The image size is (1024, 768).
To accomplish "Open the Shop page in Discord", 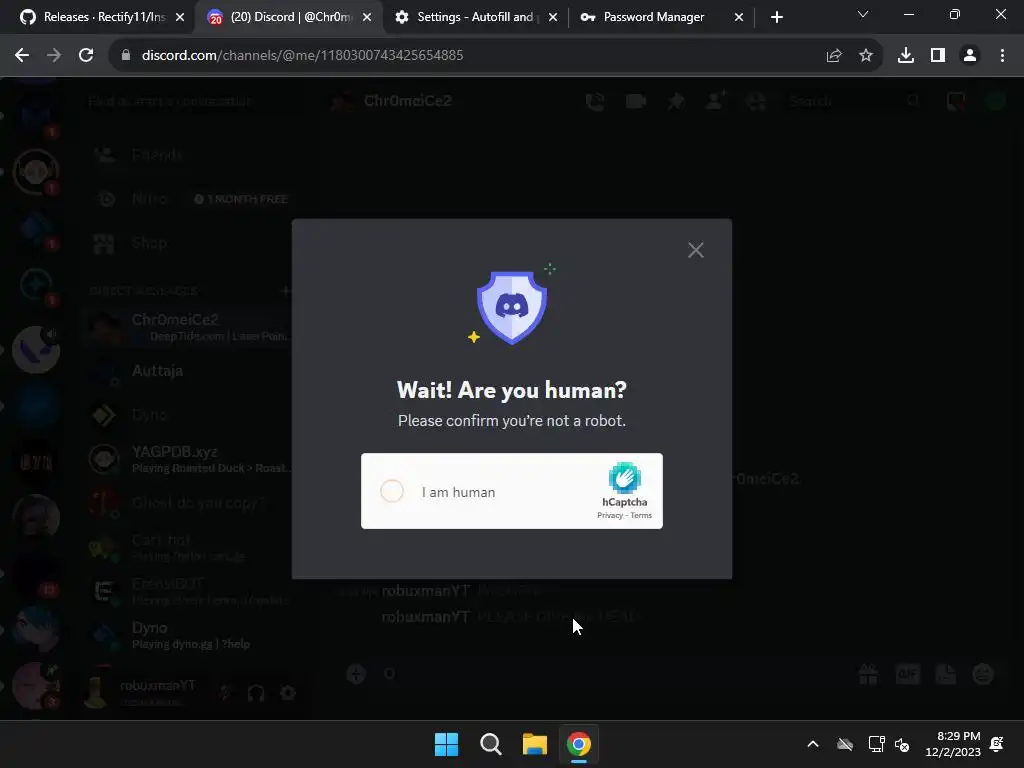I will pos(189,243).
